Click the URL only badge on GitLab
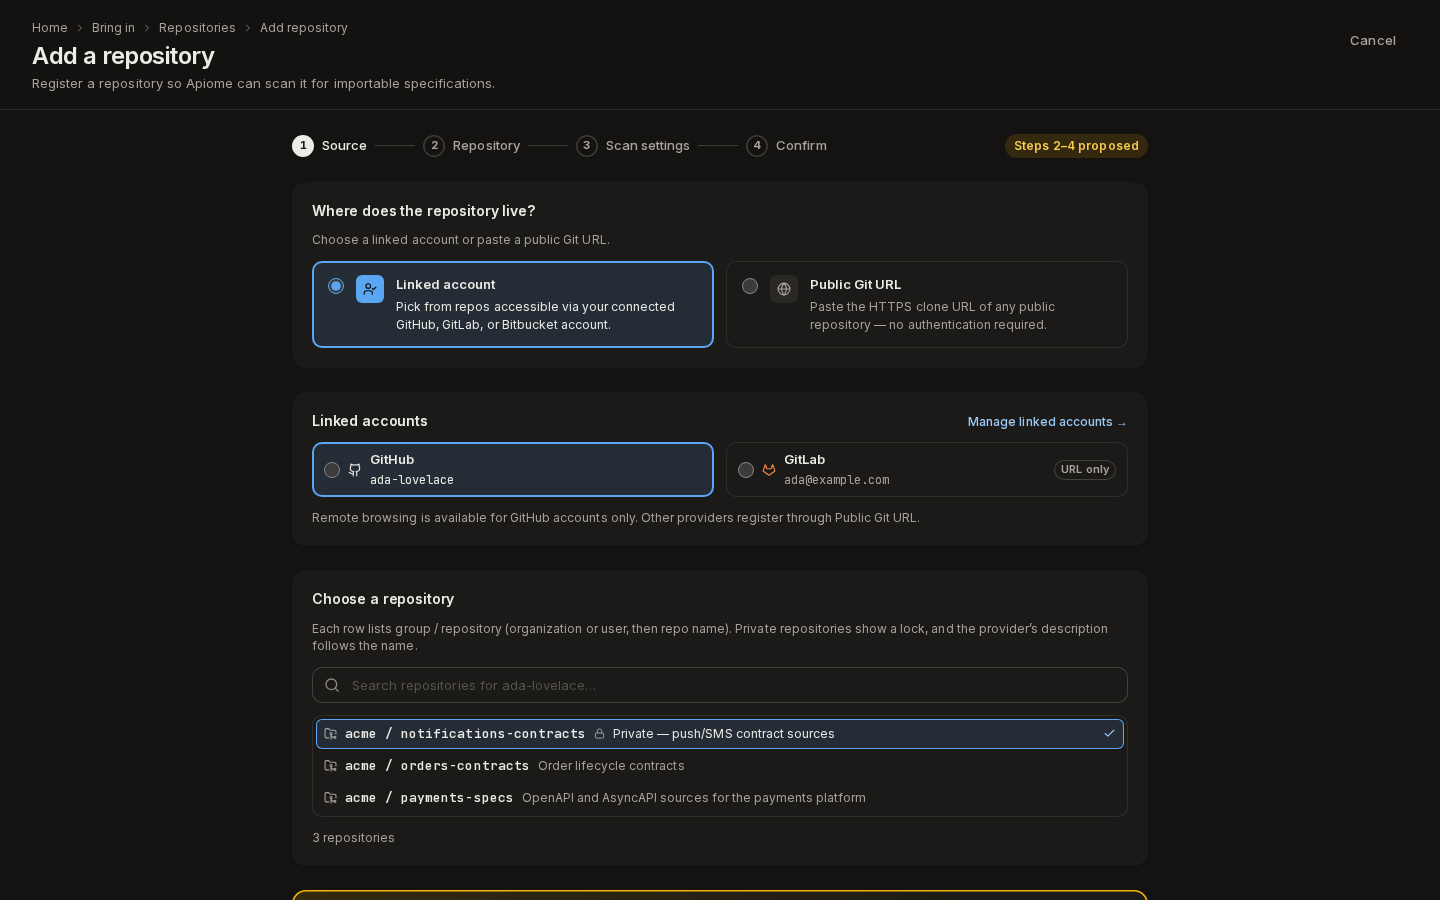This screenshot has height=900, width=1440. 1085,470
